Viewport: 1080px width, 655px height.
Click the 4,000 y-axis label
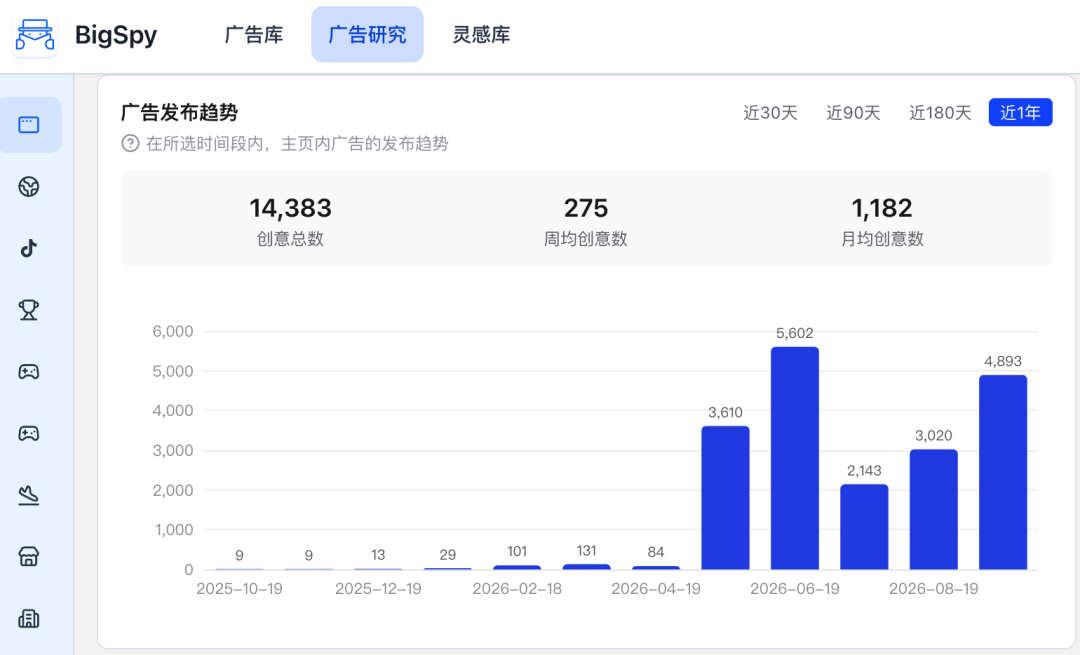[173, 410]
